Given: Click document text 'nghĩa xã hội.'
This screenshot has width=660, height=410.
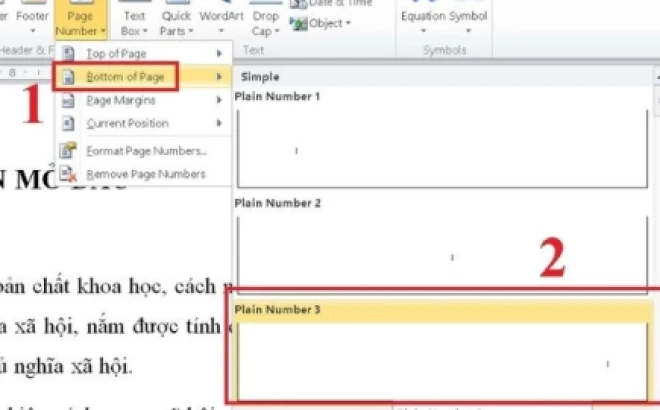Looking at the screenshot, I should pos(73,367).
